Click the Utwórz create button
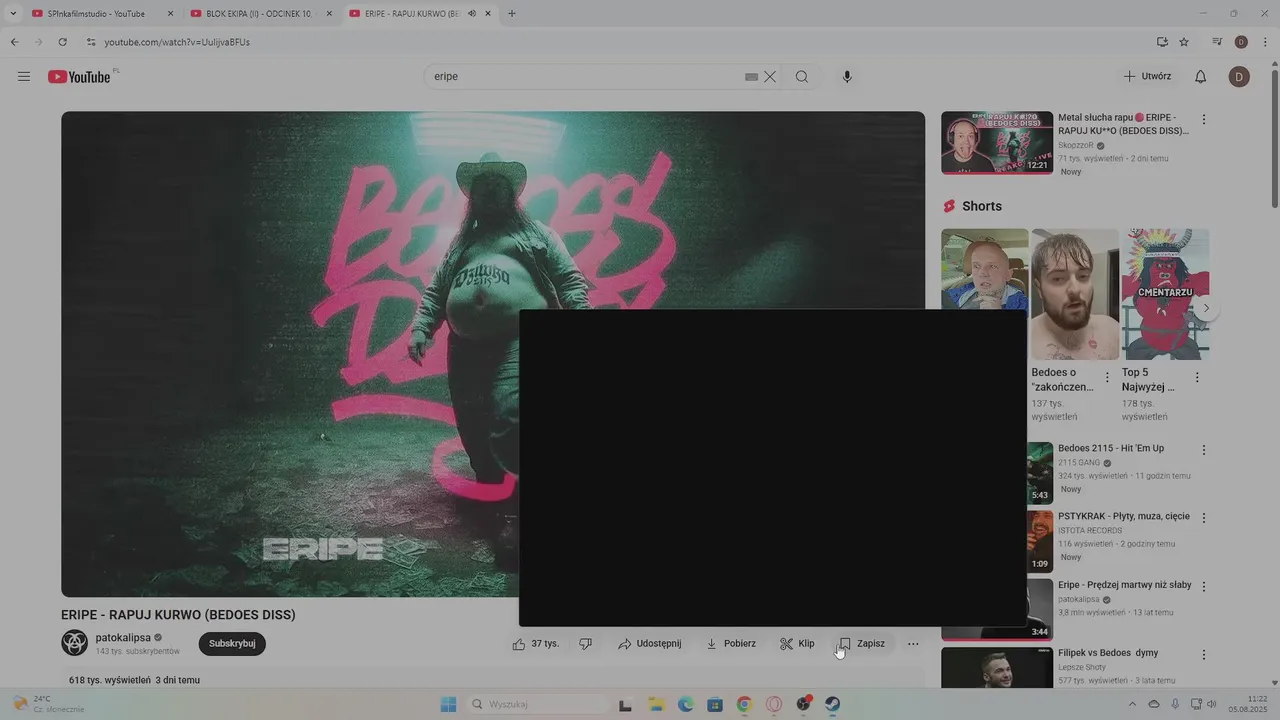Screen dimensions: 1280x720 pos(1147,77)
